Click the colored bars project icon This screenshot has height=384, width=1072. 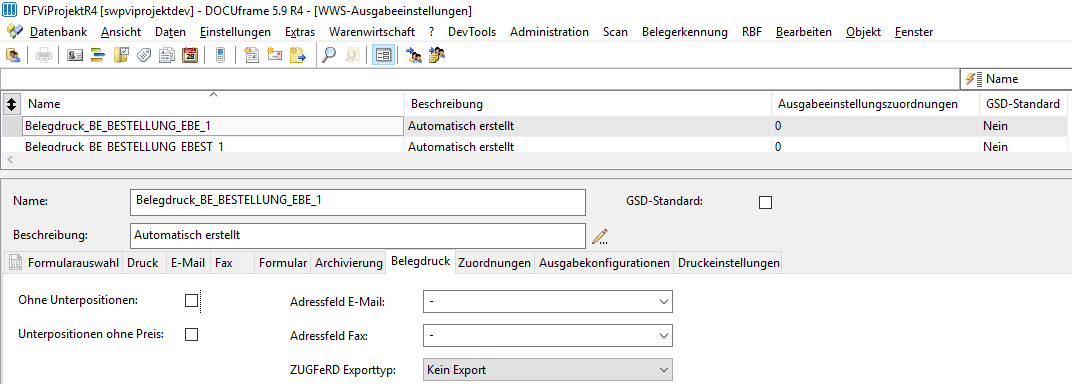click(97, 55)
